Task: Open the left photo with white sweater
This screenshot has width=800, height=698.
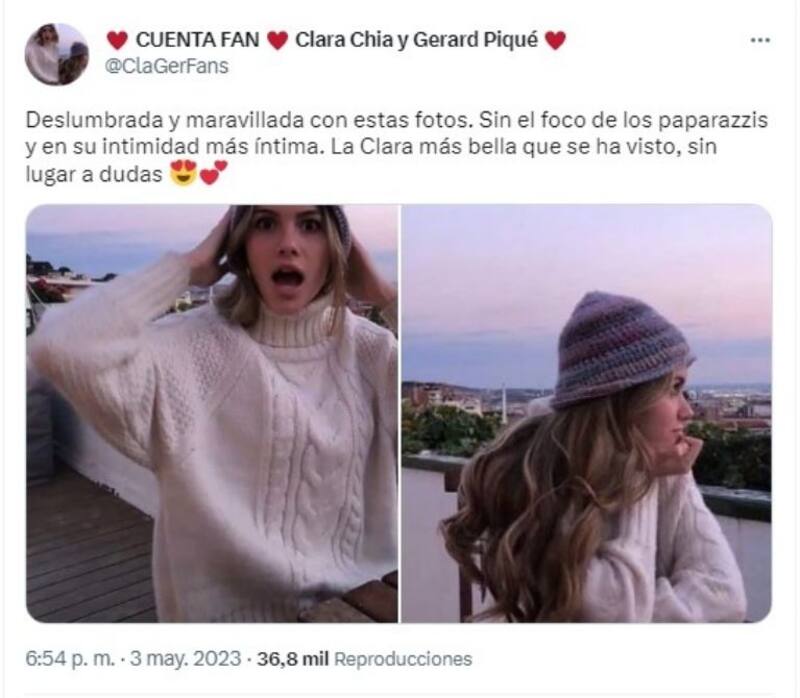Action: (212, 413)
